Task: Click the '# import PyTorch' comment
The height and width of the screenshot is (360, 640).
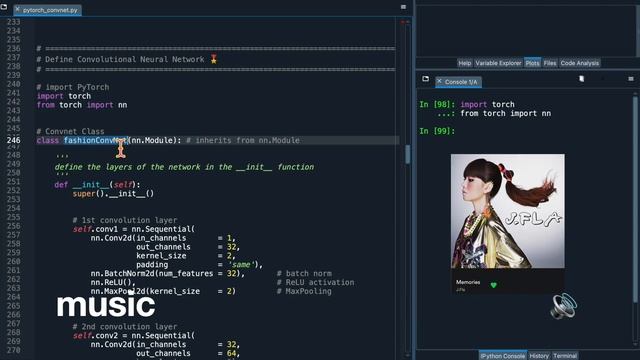Action: click(73, 87)
